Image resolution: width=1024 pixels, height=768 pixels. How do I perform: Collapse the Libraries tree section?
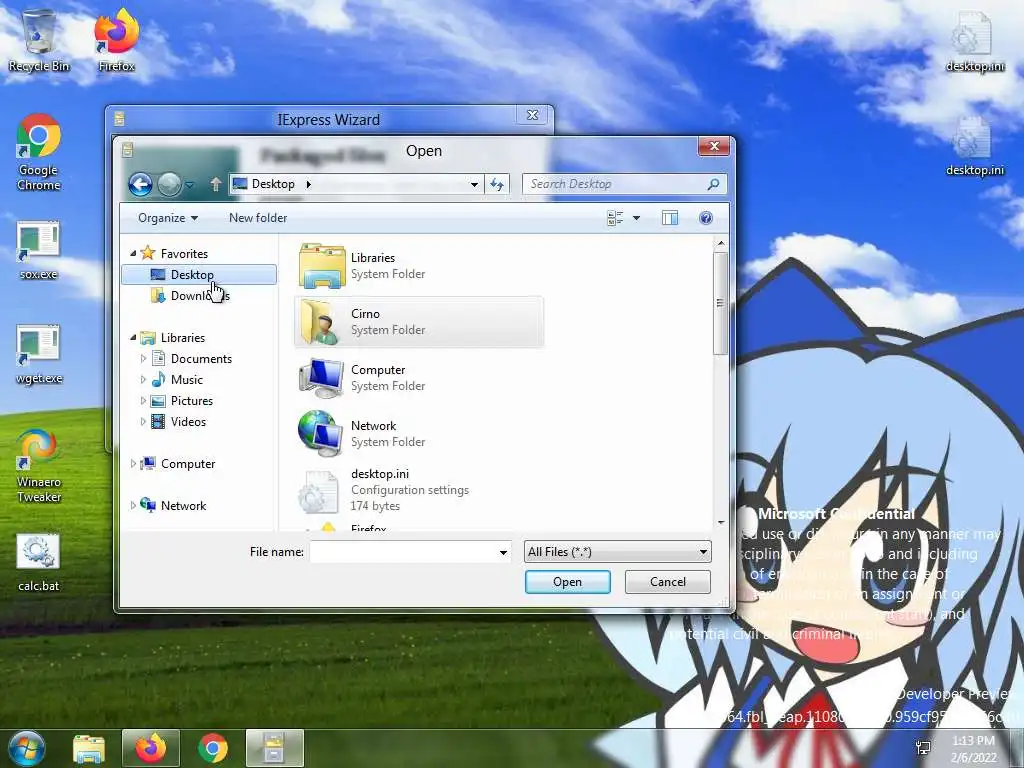tap(133, 338)
